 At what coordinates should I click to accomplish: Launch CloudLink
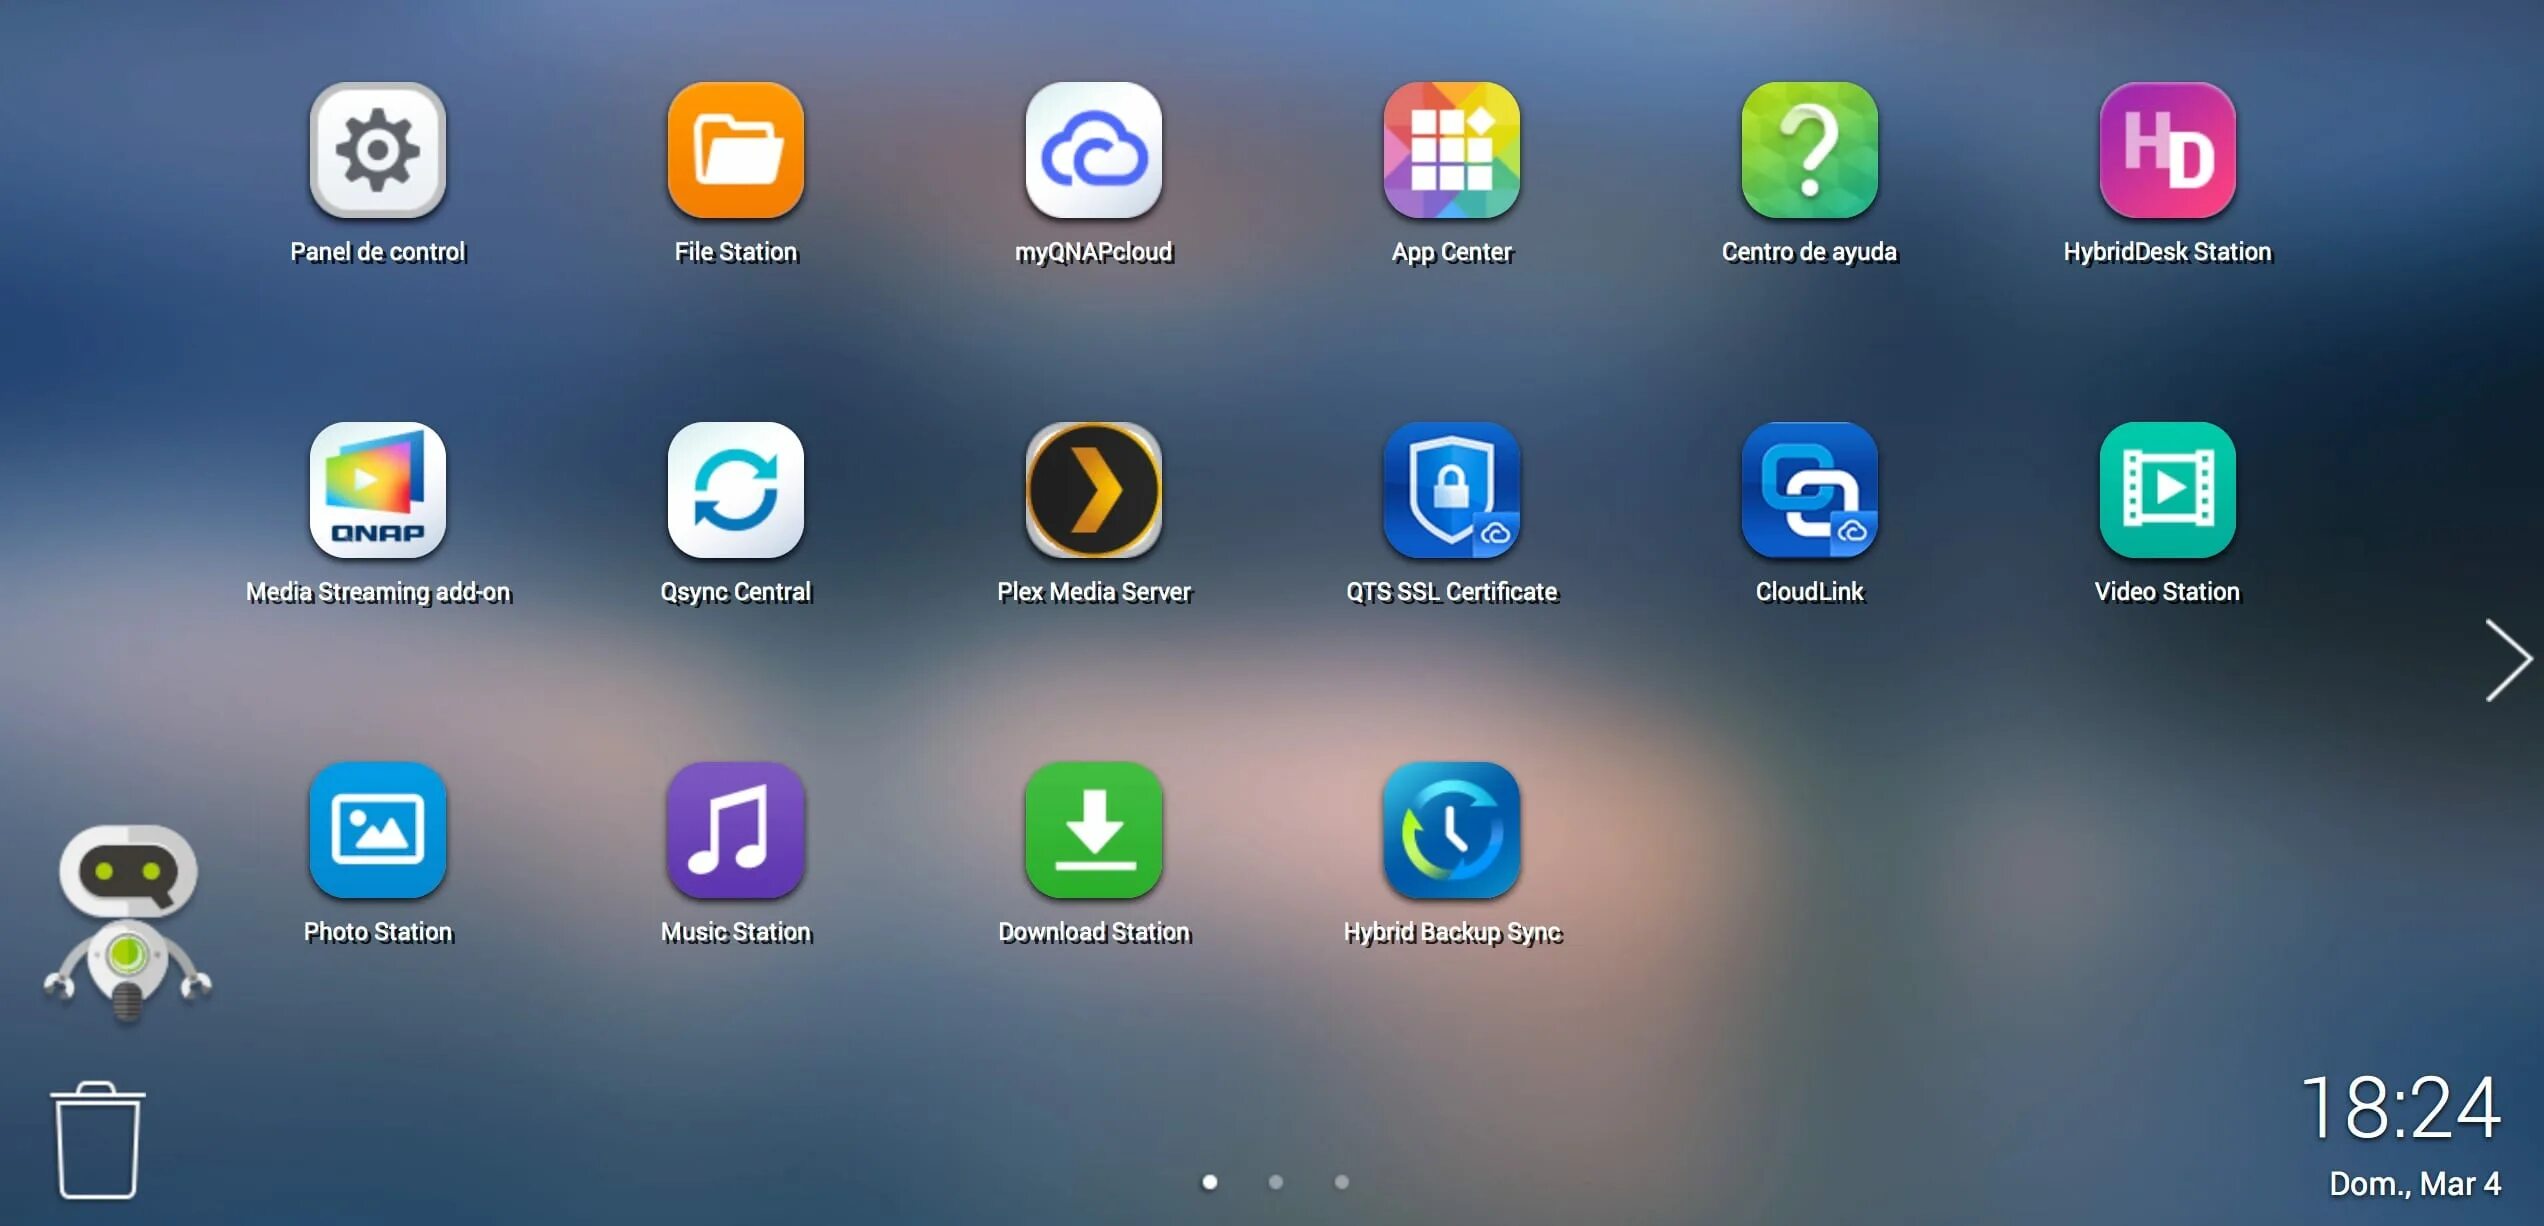click(x=1809, y=490)
